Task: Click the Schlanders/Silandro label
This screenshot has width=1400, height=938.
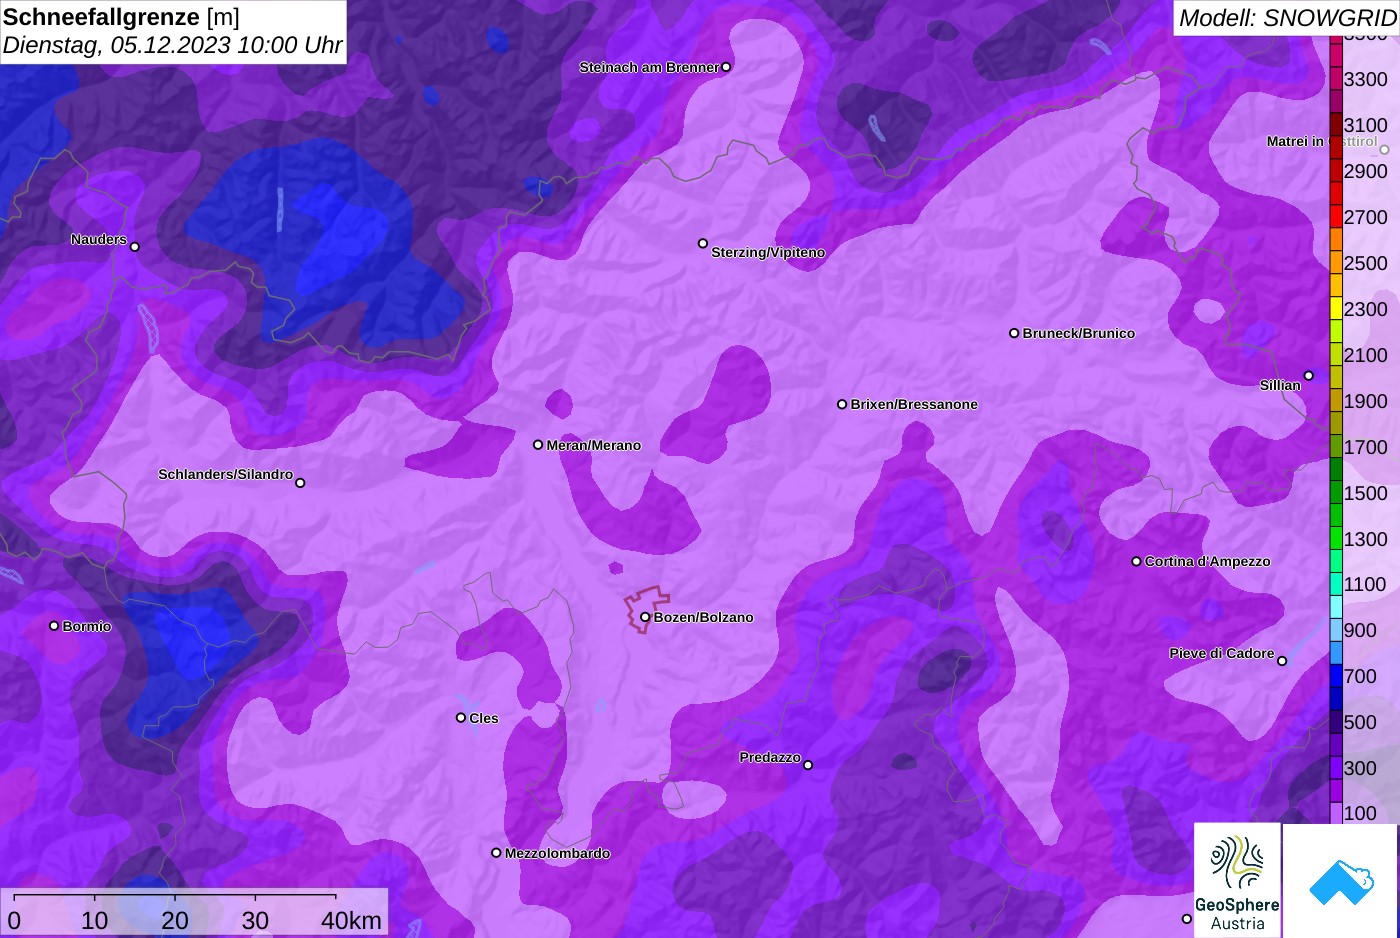Action: [226, 474]
